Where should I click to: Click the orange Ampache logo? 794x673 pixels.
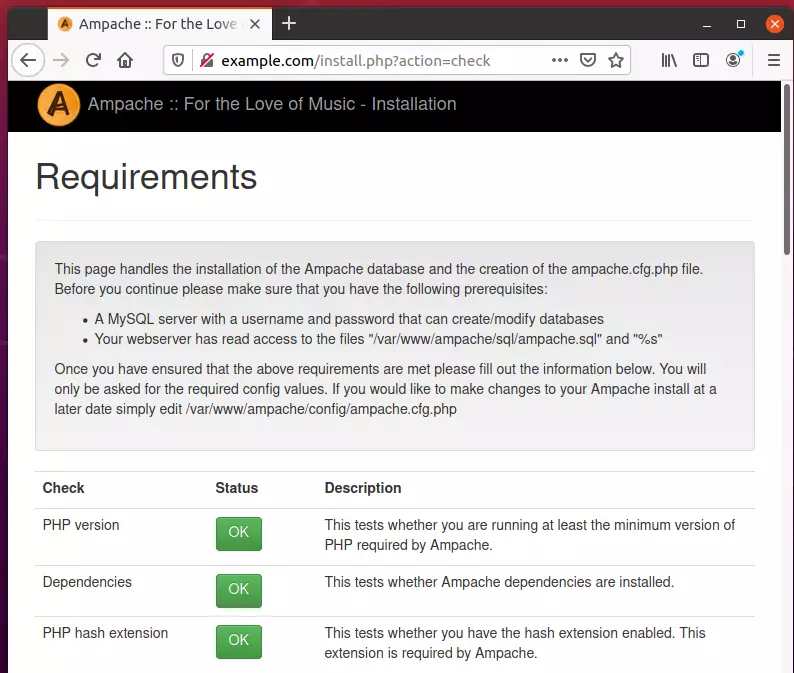[59, 105]
